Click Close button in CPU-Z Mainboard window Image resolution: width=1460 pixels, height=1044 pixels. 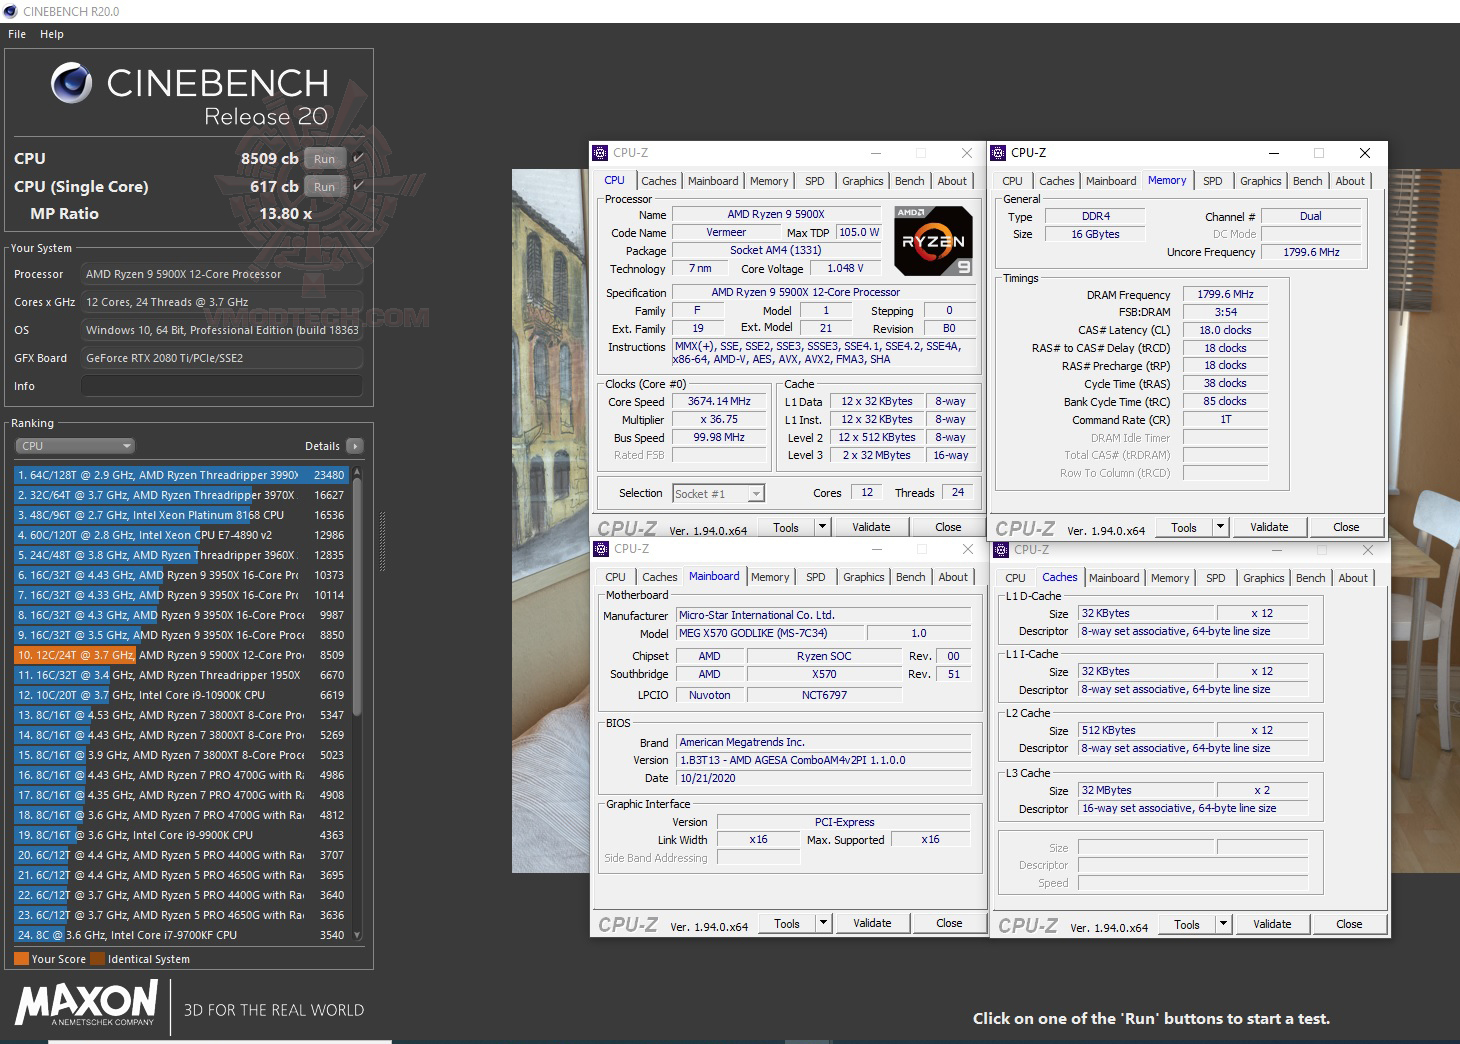pos(949,923)
